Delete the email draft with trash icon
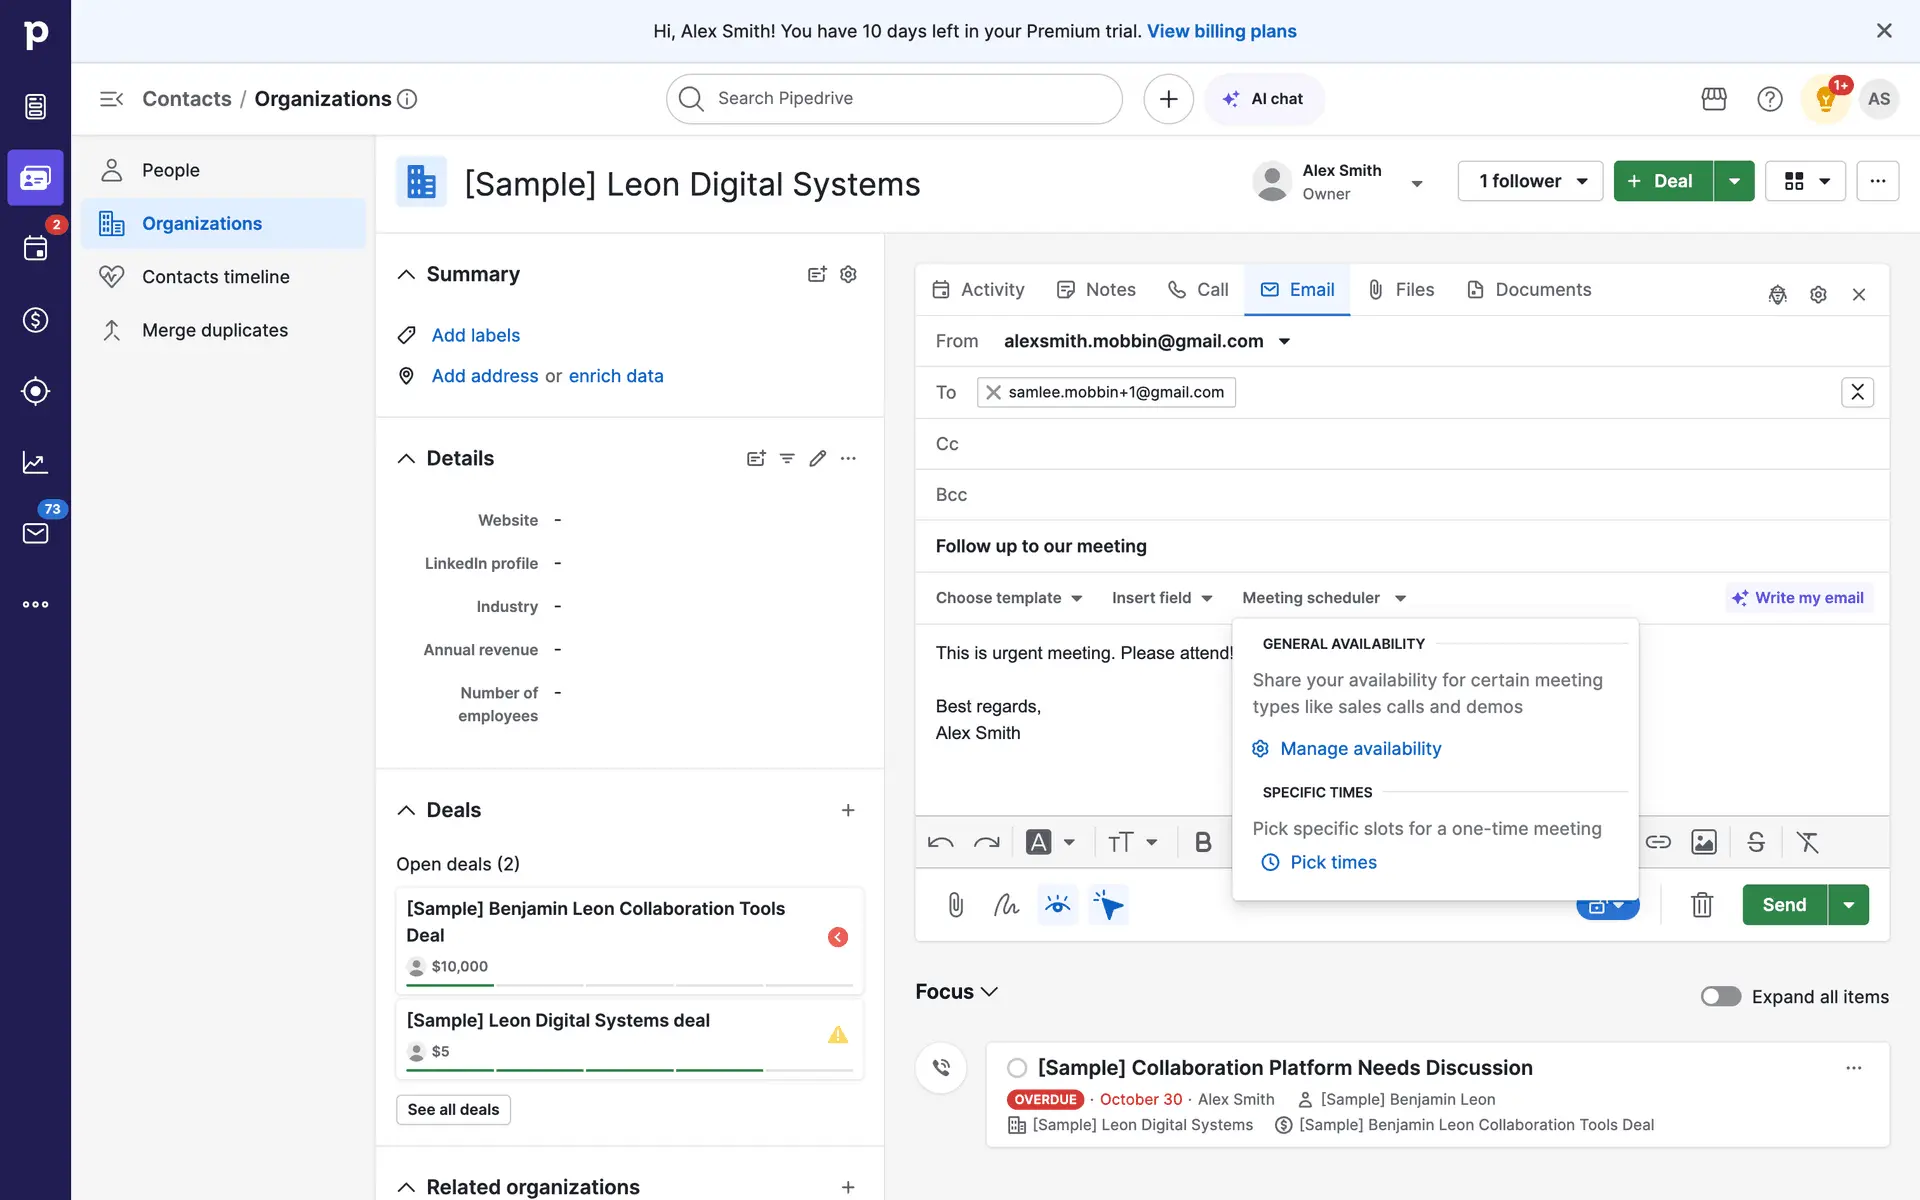1920x1200 pixels. pyautogui.click(x=1701, y=905)
